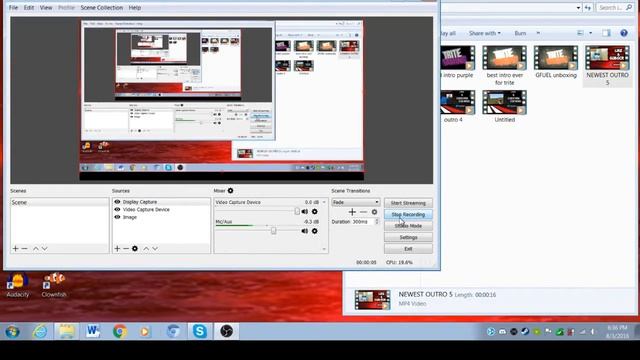Adjust the Duration stepper arrows
This screenshot has height=360, width=640.
click(x=377, y=222)
